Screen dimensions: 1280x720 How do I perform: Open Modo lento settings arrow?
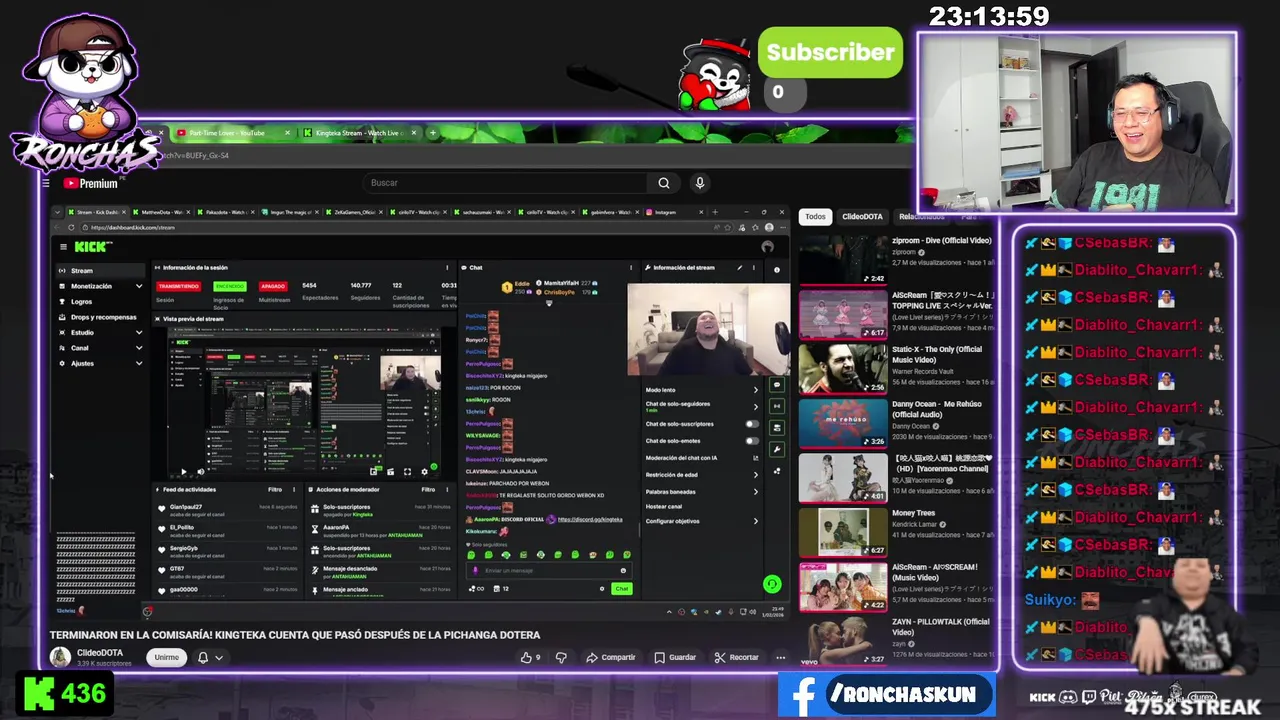tap(756, 390)
